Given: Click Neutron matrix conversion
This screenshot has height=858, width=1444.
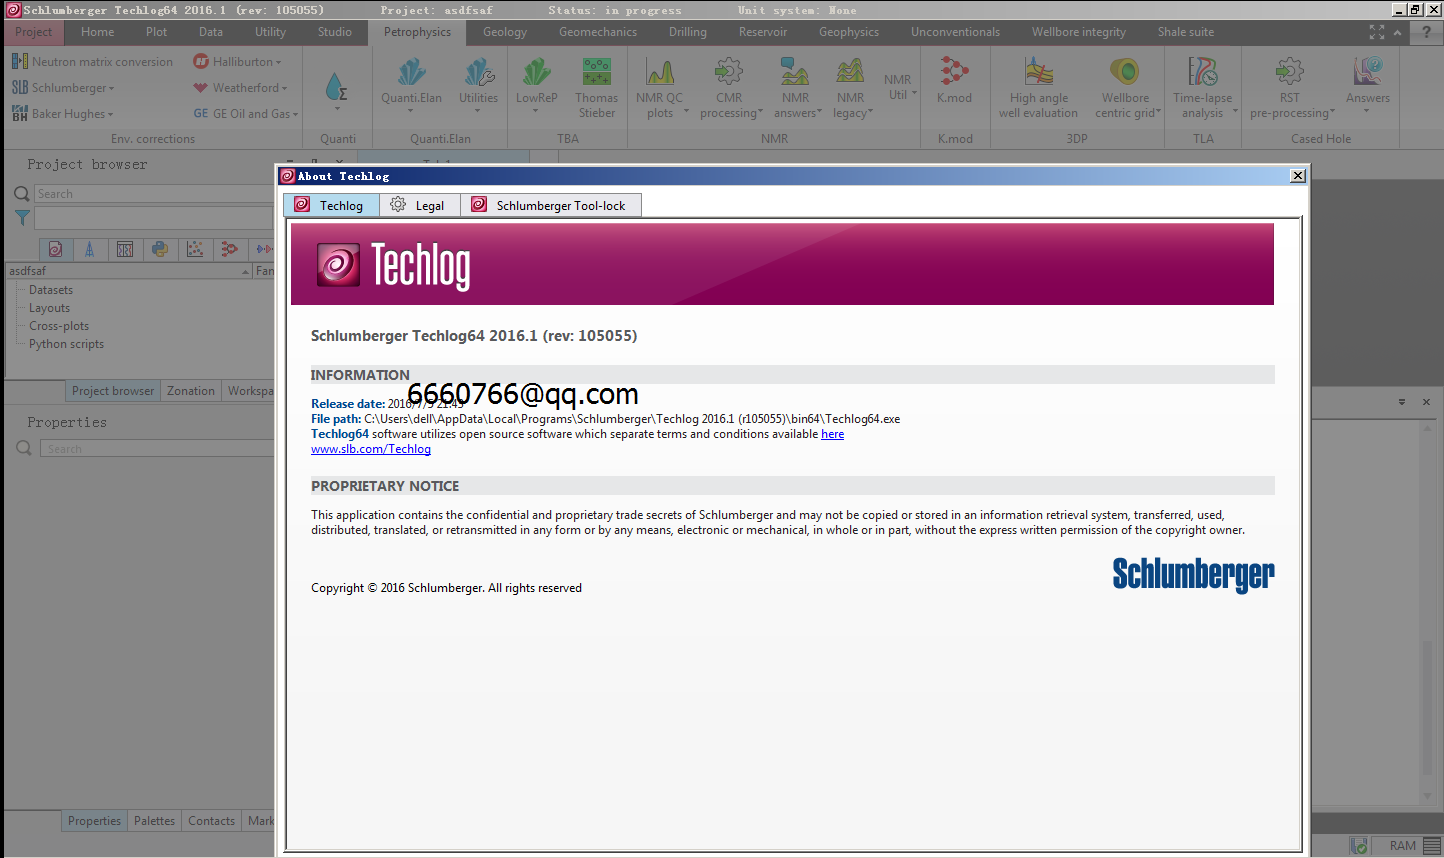Looking at the screenshot, I should [92, 62].
